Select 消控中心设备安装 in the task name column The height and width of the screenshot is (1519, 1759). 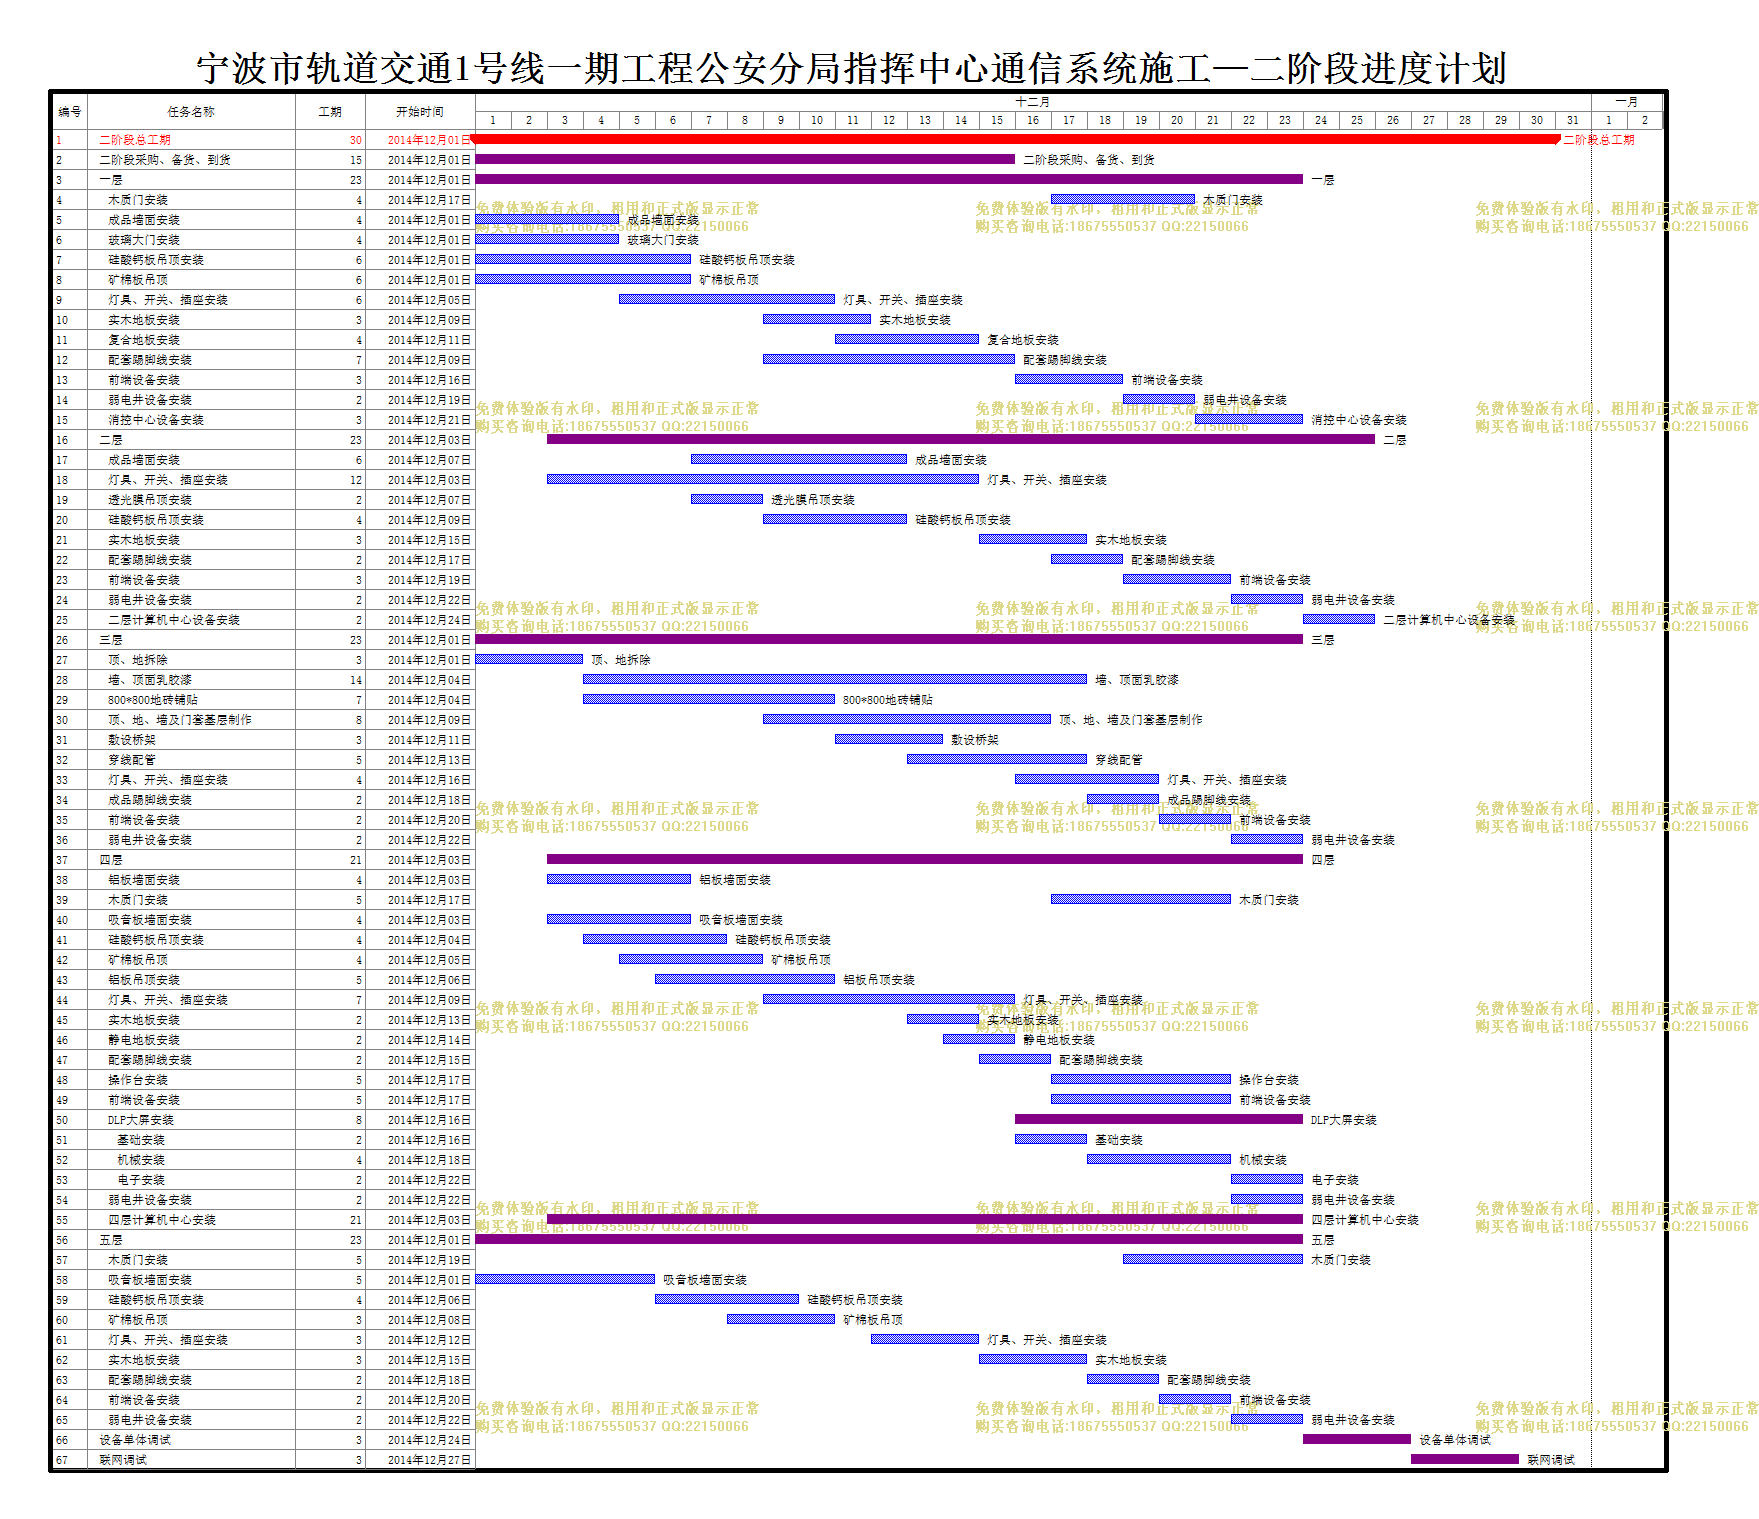(156, 420)
